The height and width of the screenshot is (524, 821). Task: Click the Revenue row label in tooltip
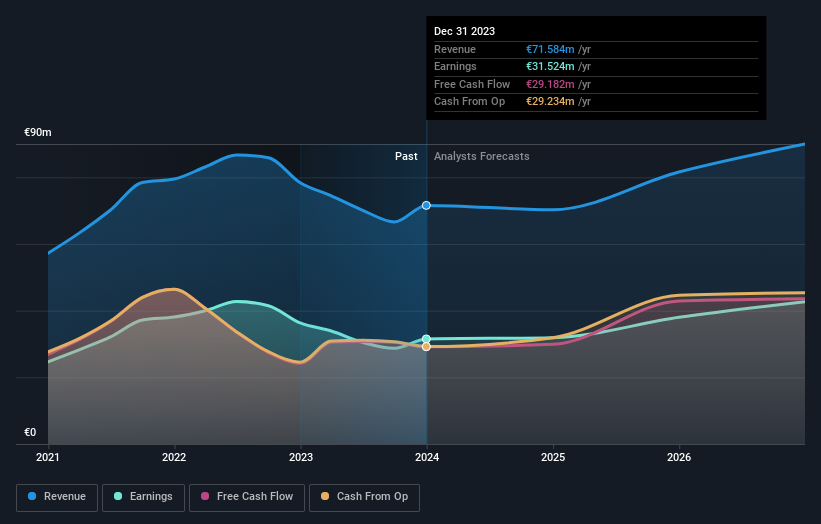tap(455, 49)
